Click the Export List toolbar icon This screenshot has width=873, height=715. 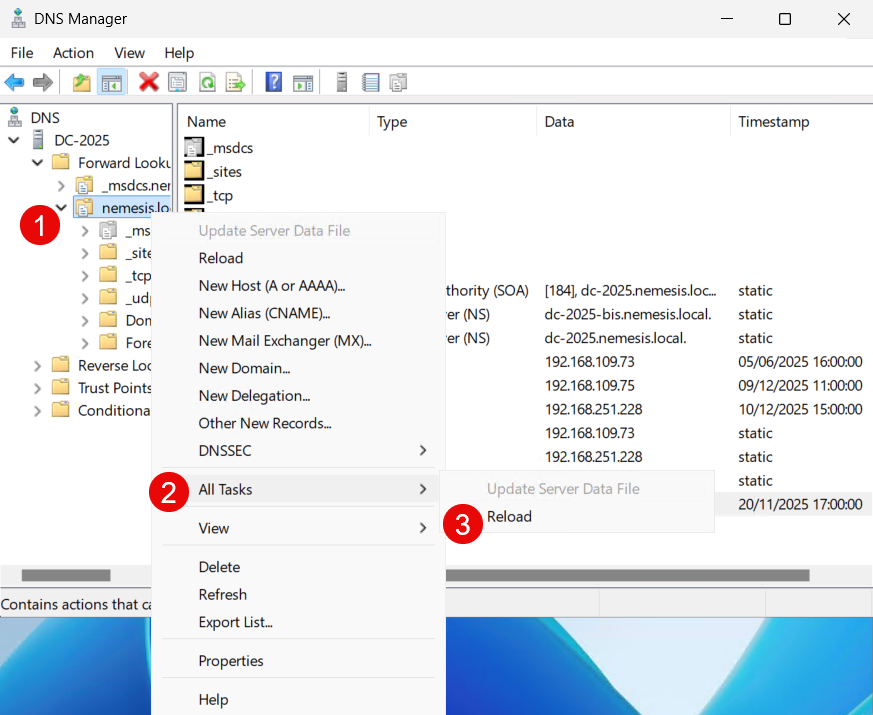click(237, 82)
